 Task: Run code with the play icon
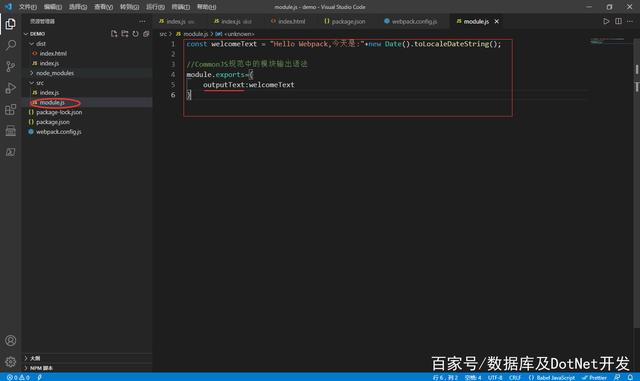[606, 21]
